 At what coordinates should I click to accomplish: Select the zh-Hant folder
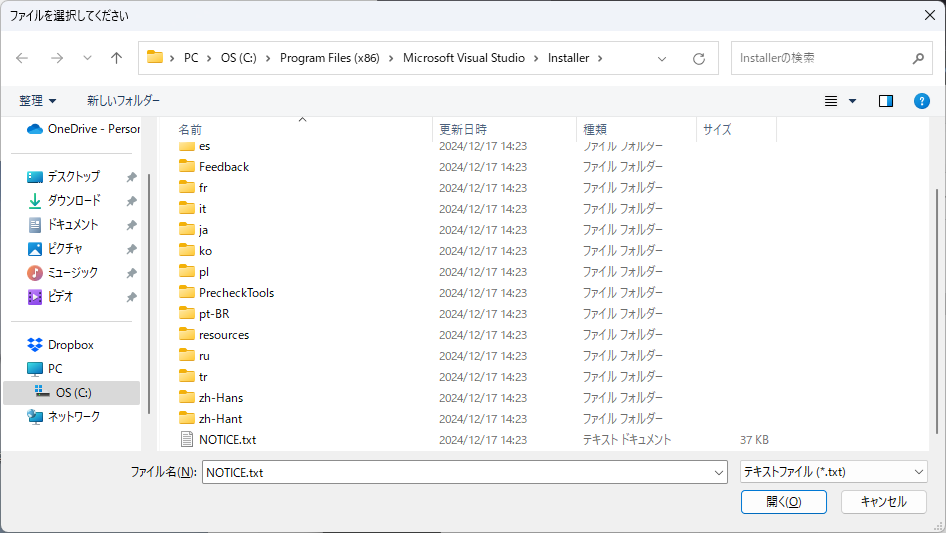[x=220, y=419]
